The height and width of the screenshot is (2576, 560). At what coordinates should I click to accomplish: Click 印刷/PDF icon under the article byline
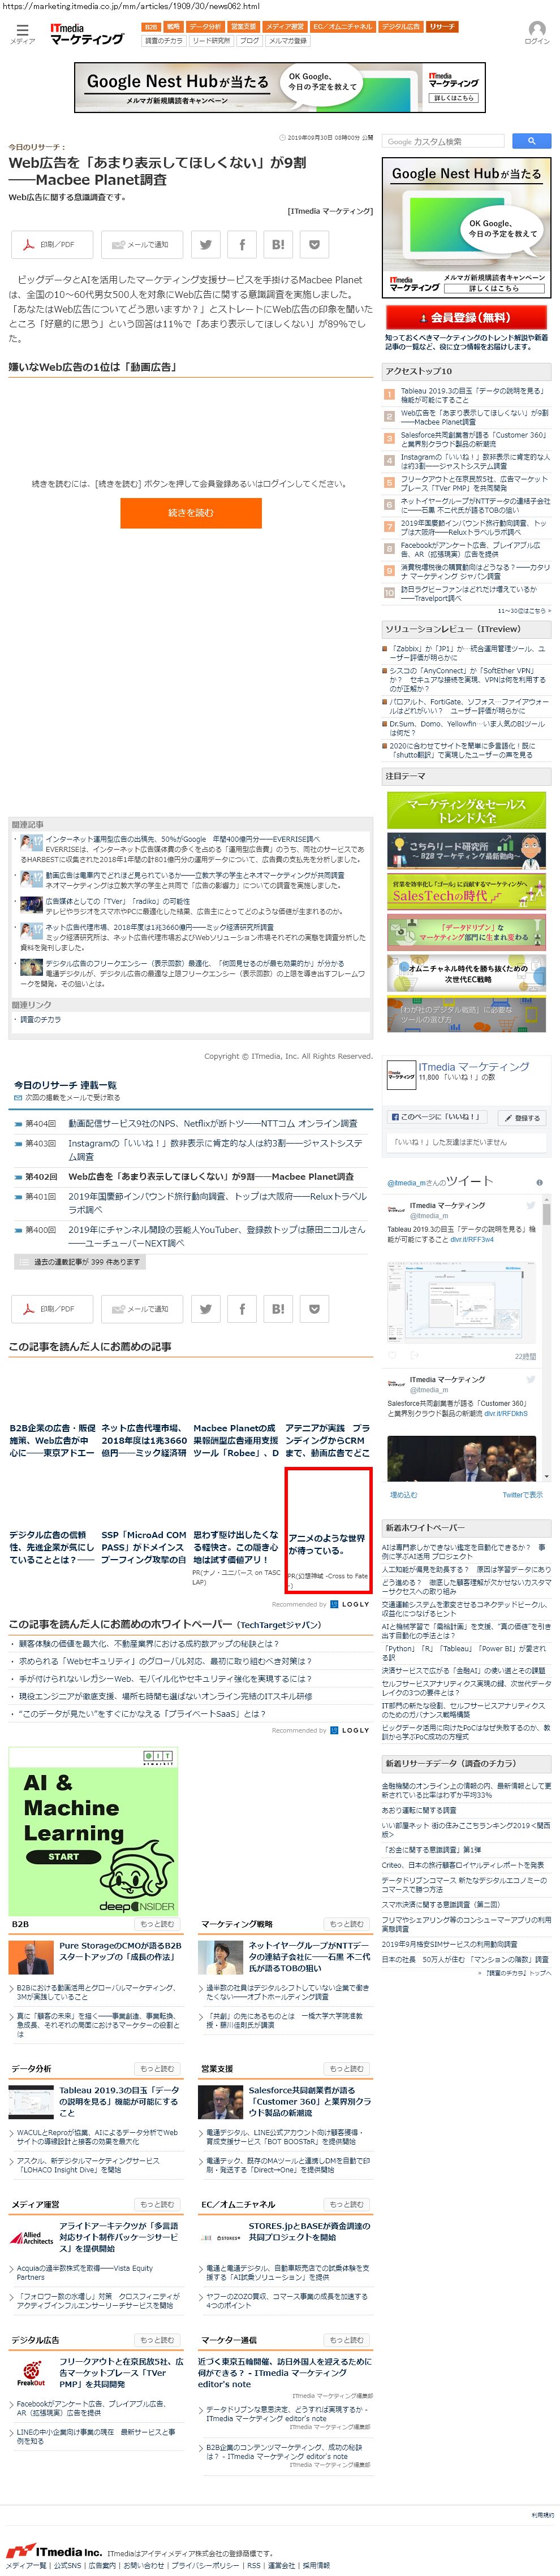pos(52,244)
